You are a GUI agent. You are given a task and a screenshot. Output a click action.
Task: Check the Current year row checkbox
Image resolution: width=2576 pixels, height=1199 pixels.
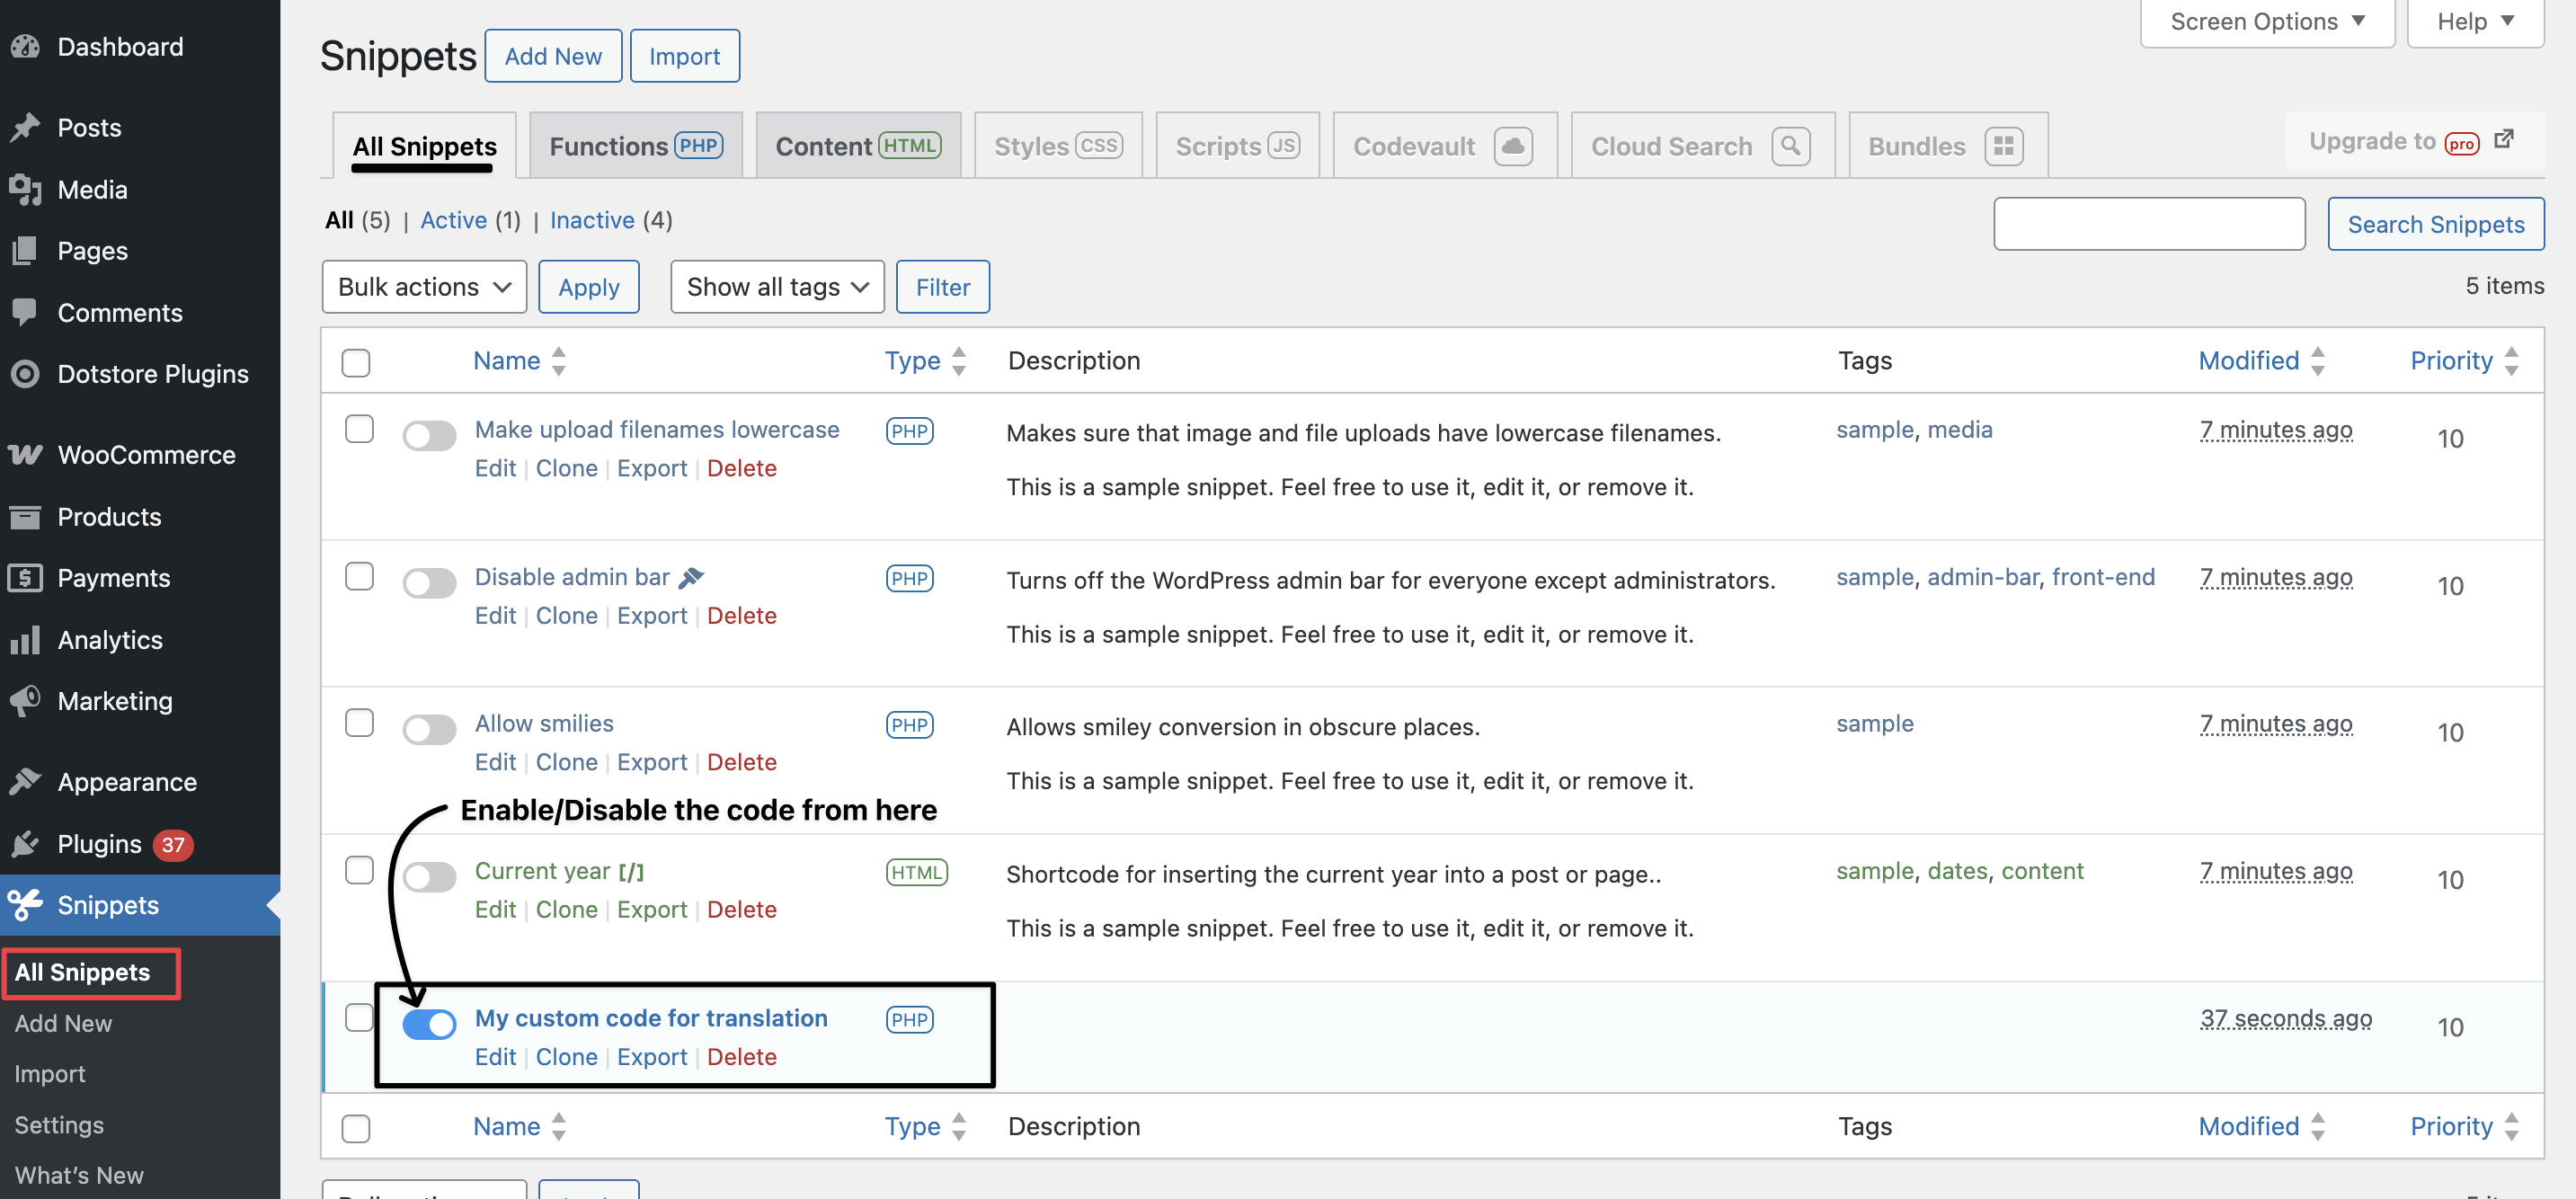click(359, 870)
